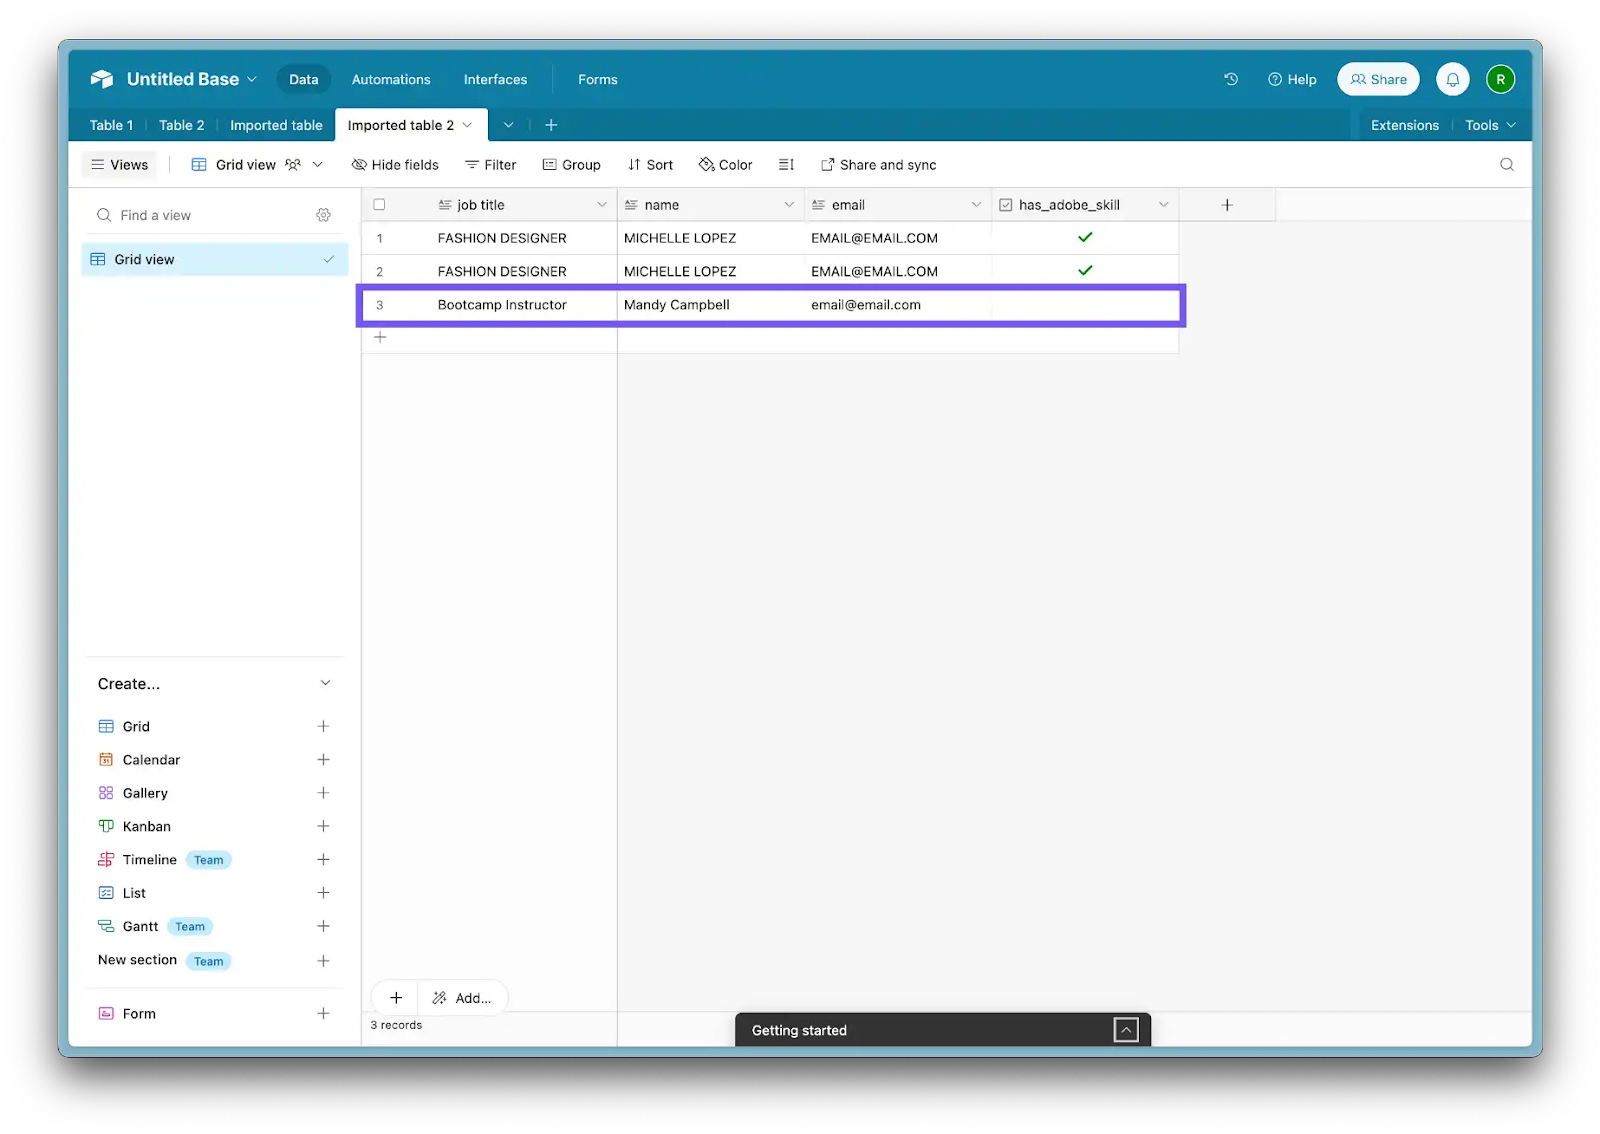Create a Timeline view plus button
Screen dimensions: 1600x1134
pyautogui.click(x=323, y=860)
